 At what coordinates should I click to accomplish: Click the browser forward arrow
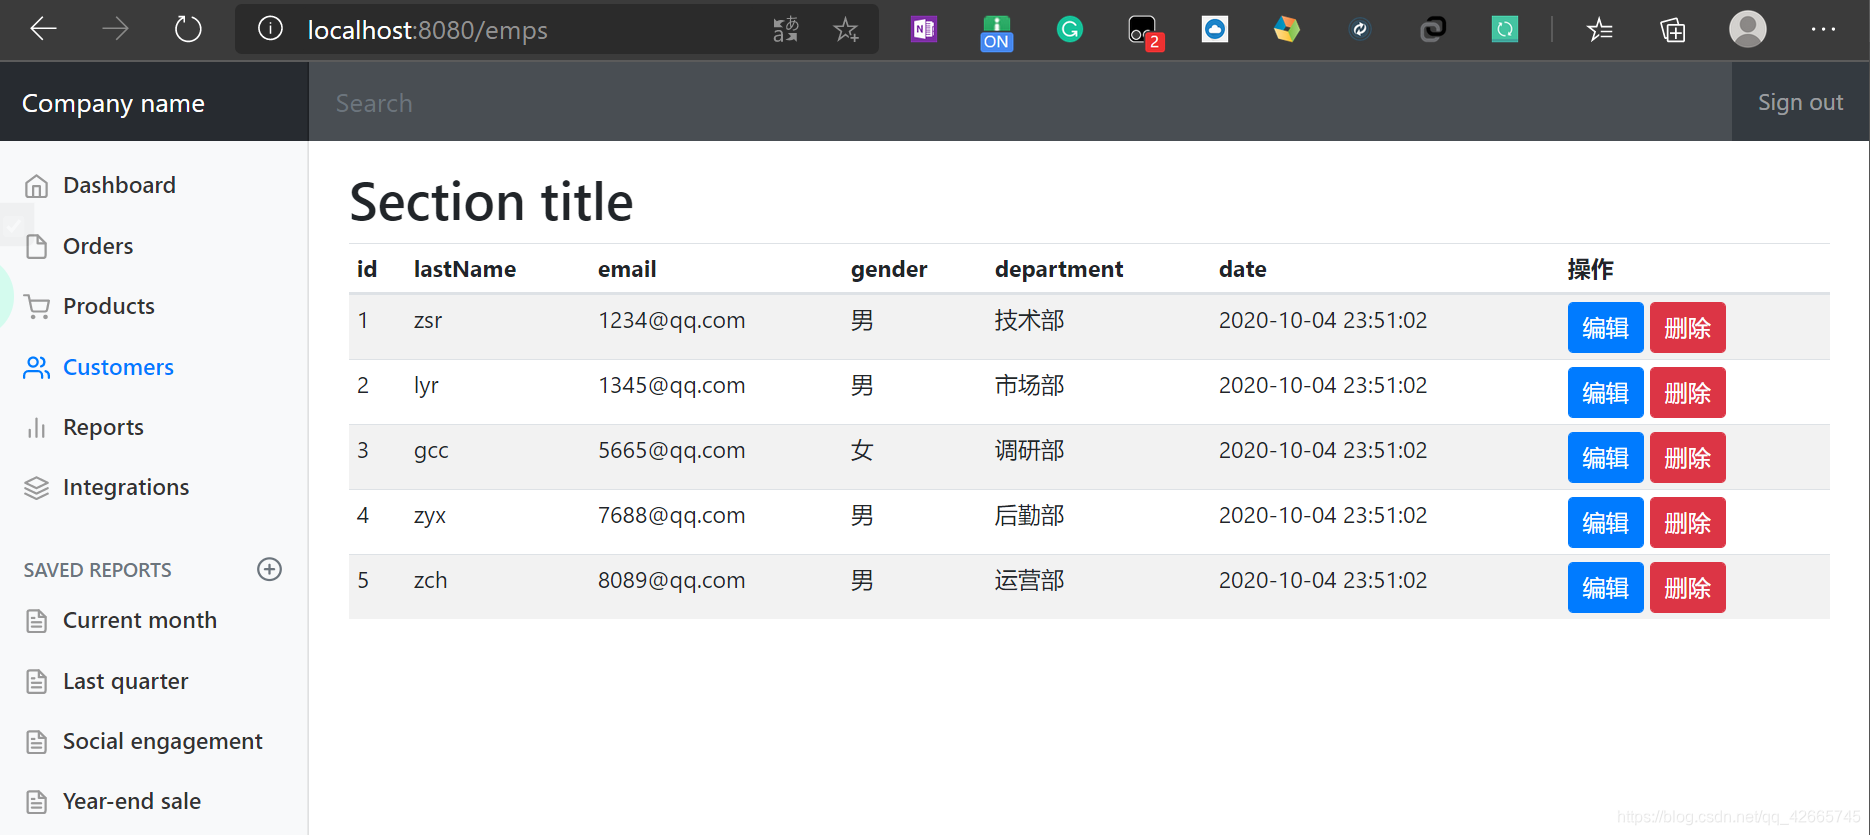coord(116,29)
